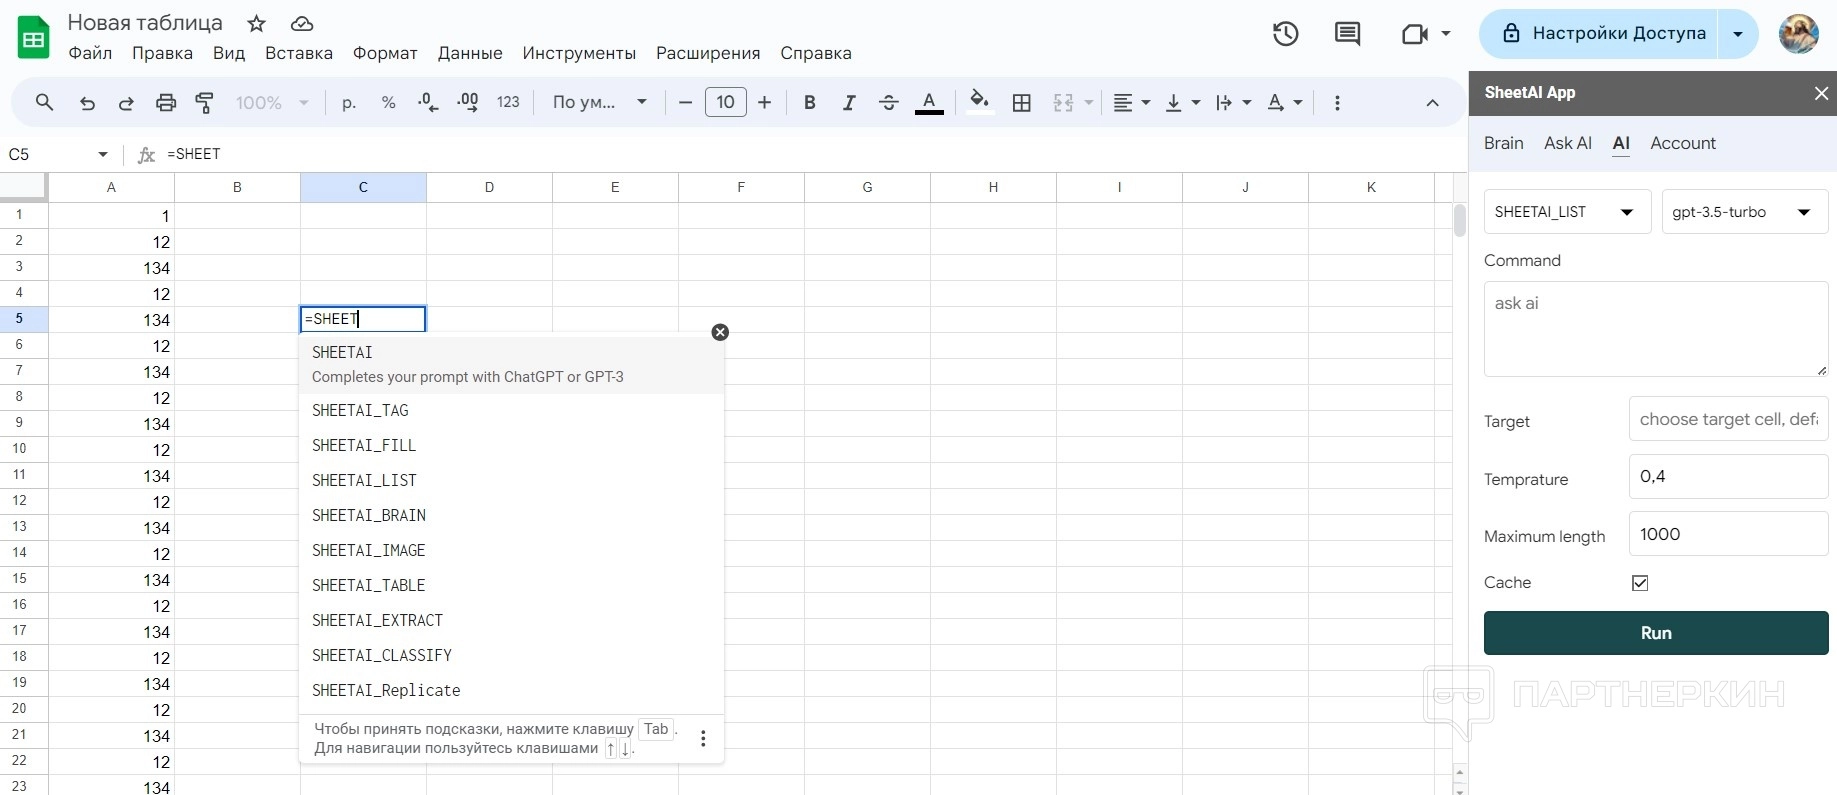Viewport: 1837px width, 795px height.
Task: Click the print icon in toolbar
Action: click(x=166, y=103)
